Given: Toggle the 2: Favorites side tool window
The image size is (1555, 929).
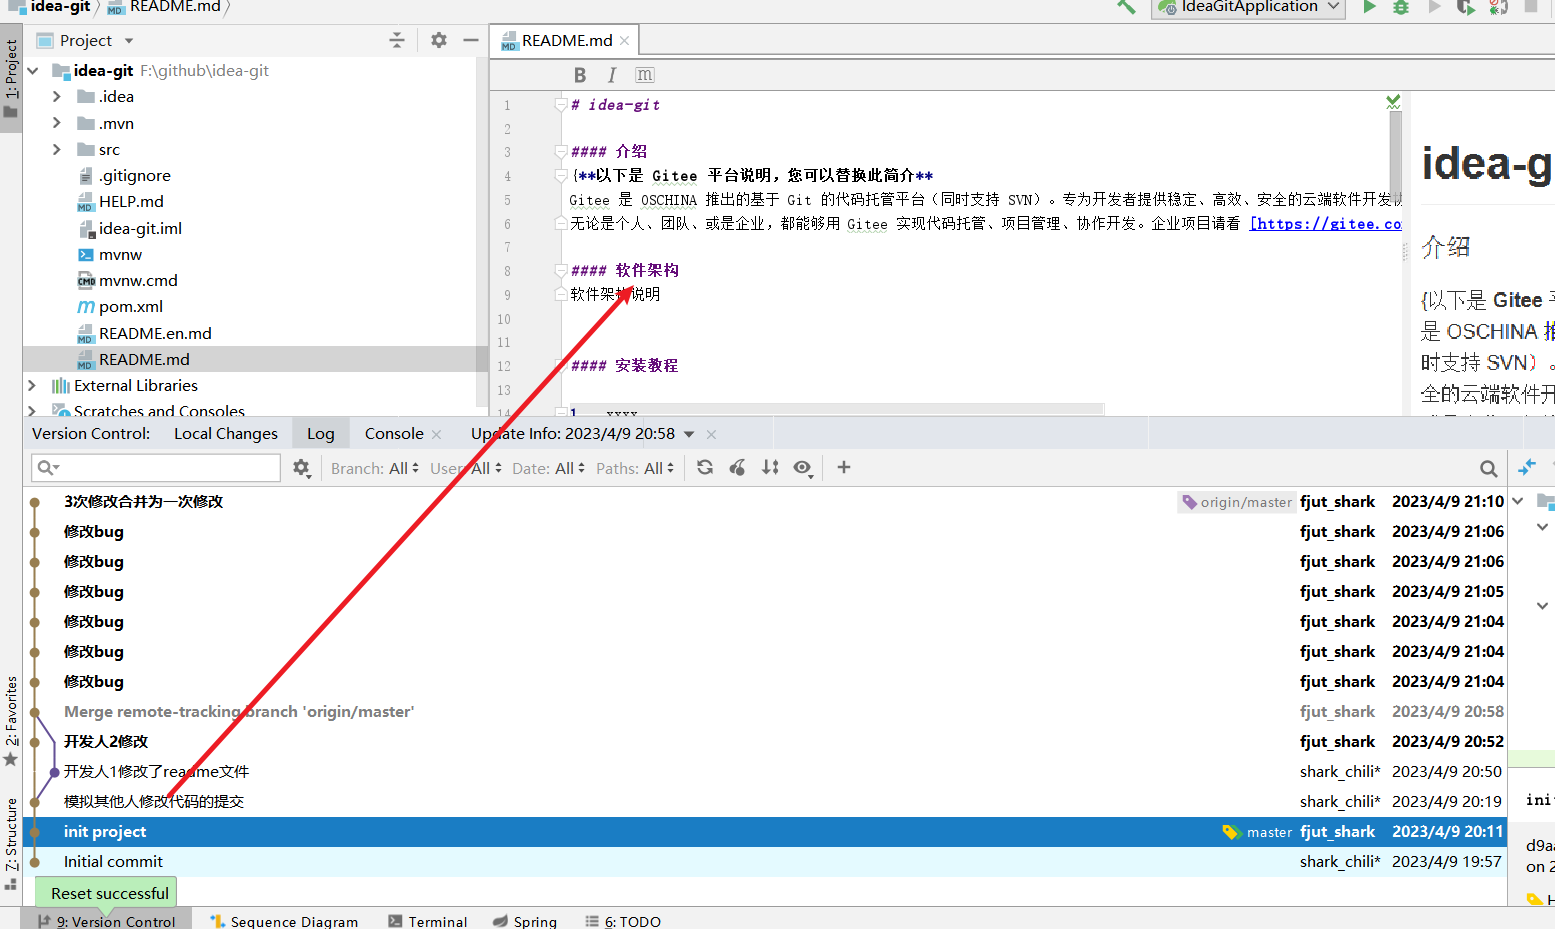Looking at the screenshot, I should [x=11, y=721].
